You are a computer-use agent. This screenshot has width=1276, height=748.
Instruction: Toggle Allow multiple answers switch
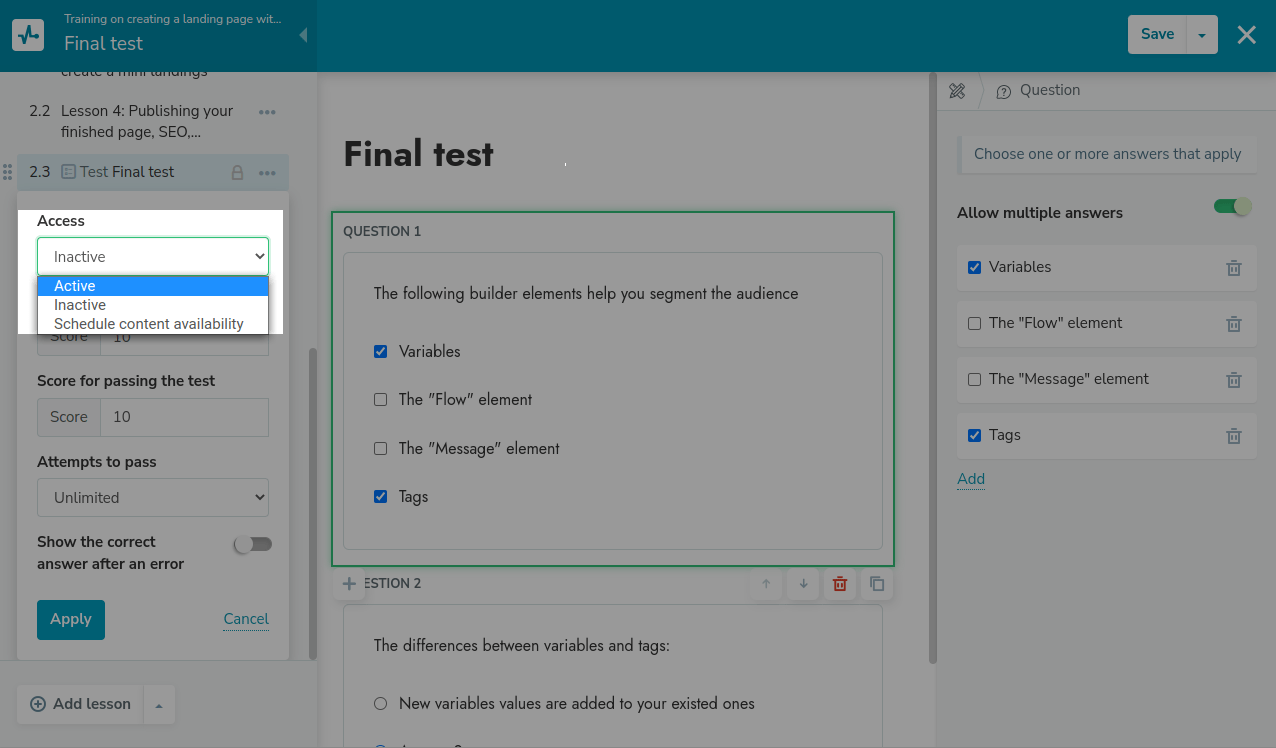[x=1232, y=207]
